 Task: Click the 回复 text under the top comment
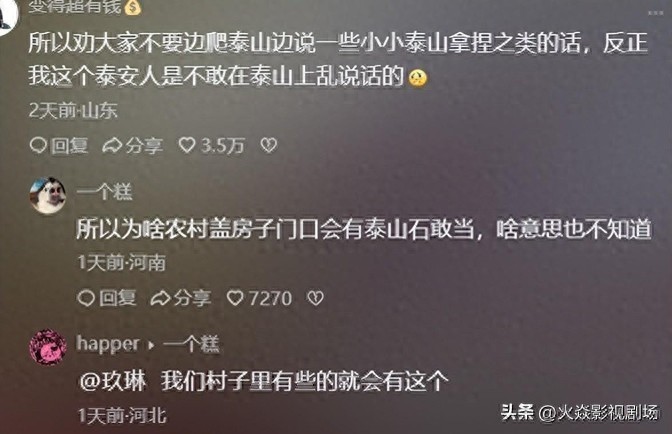tap(70, 146)
